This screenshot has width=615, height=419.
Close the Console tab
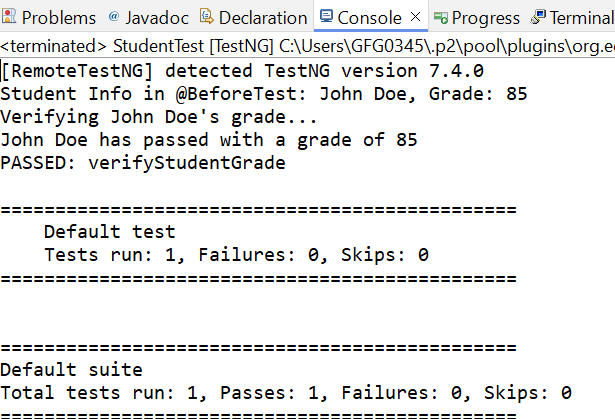point(415,17)
